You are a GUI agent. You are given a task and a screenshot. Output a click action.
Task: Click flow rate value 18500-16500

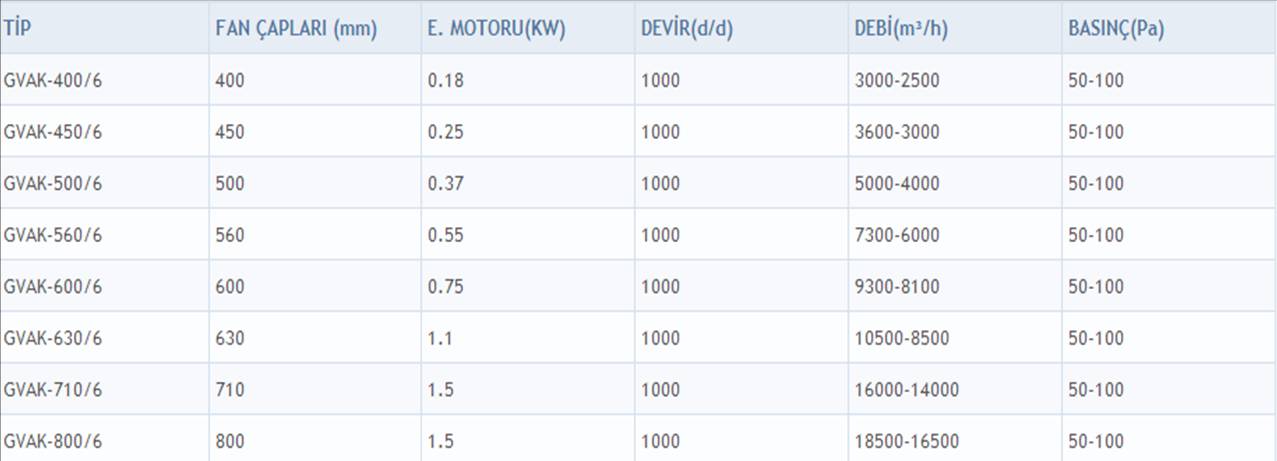pyautogui.click(x=907, y=441)
